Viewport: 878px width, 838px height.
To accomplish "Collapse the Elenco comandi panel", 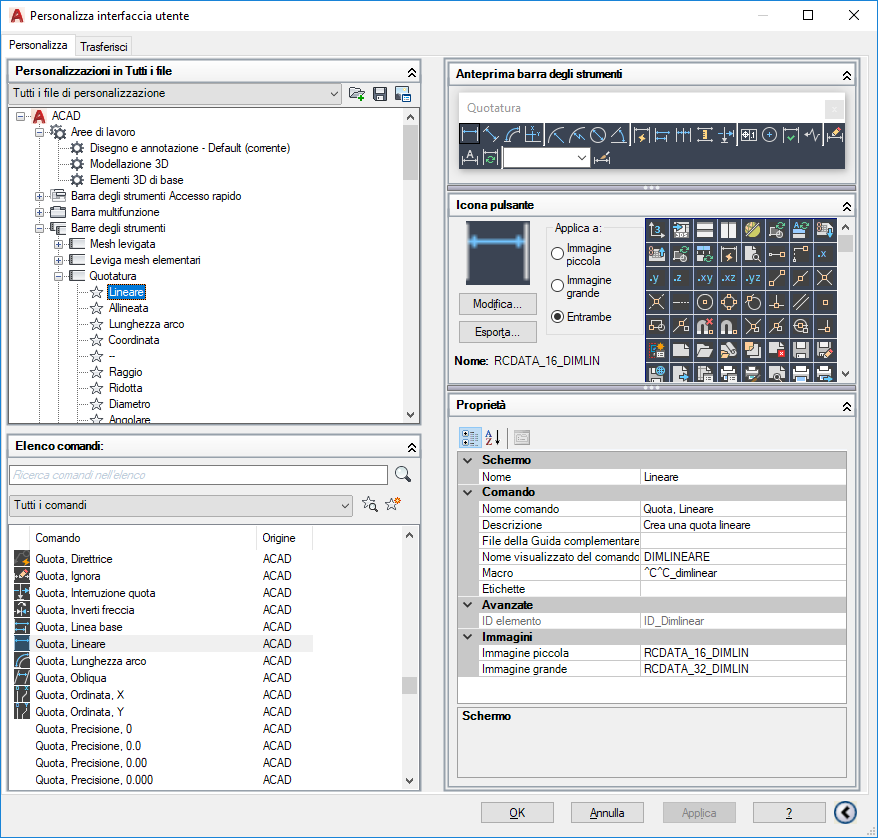I will (412, 447).
